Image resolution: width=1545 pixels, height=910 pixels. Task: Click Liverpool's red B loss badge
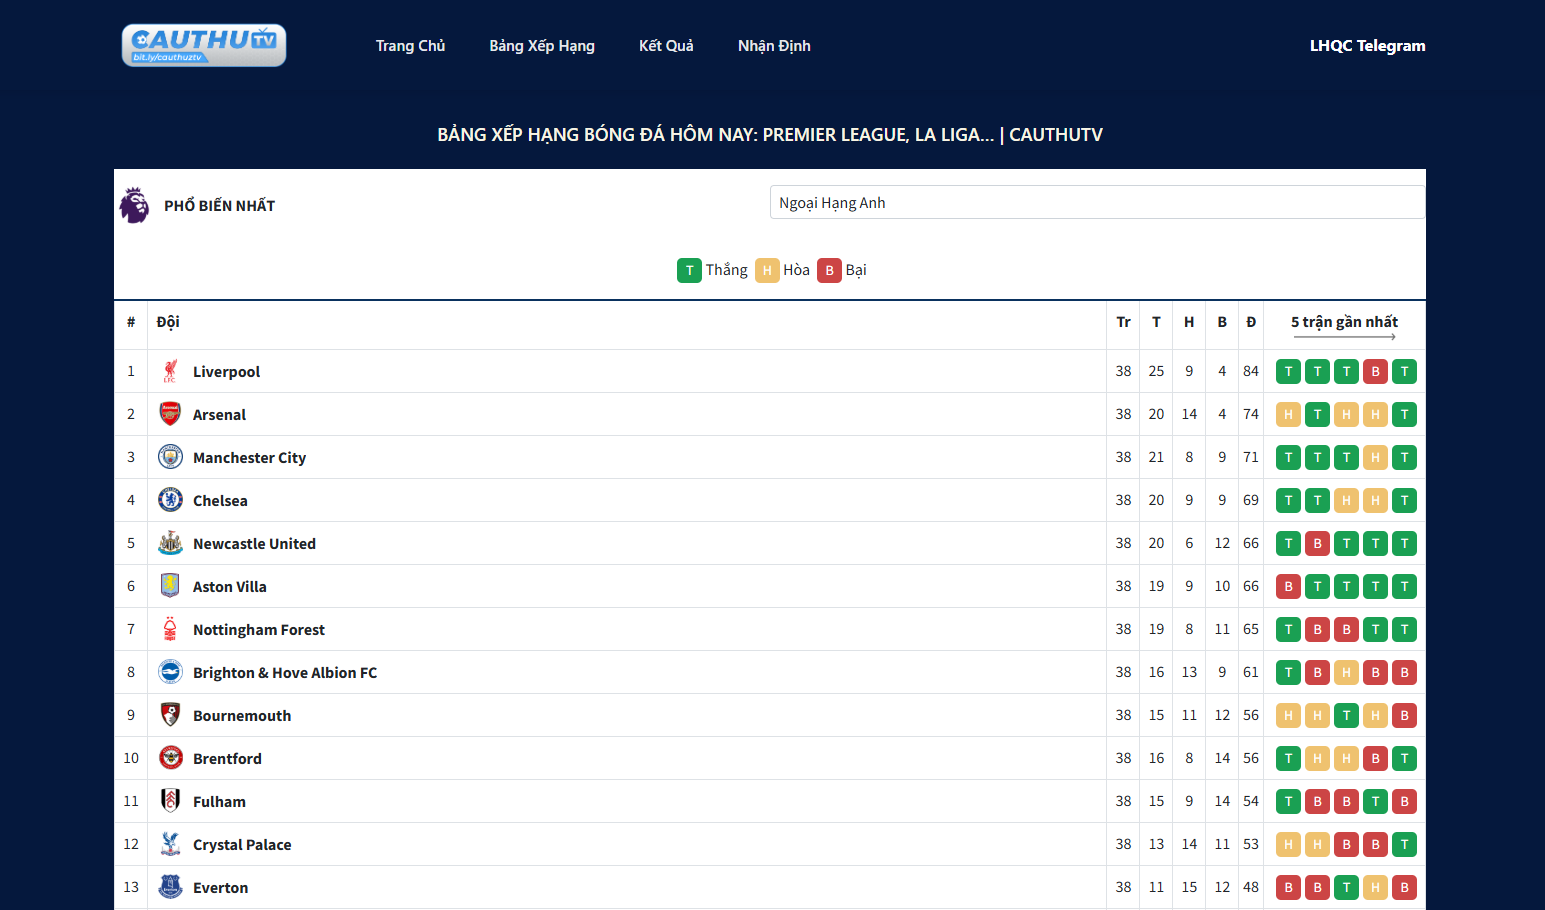(x=1375, y=372)
